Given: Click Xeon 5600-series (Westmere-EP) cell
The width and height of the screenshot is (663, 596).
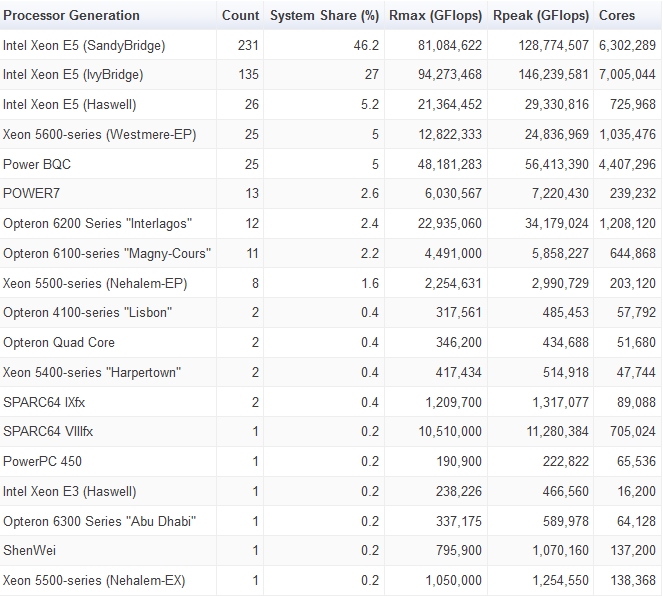Looking at the screenshot, I should [100, 134].
